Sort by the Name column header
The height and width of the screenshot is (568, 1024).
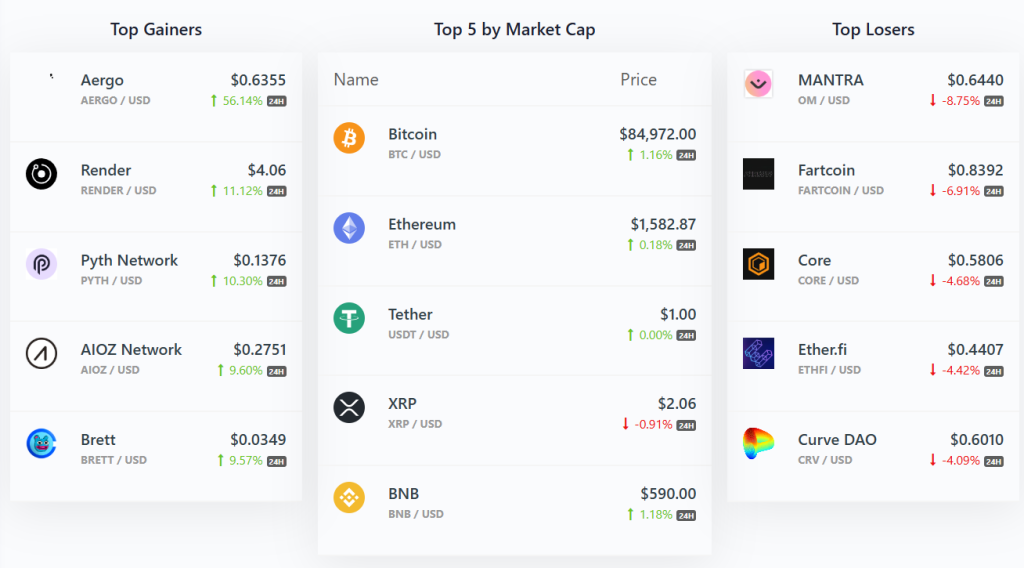pos(356,80)
